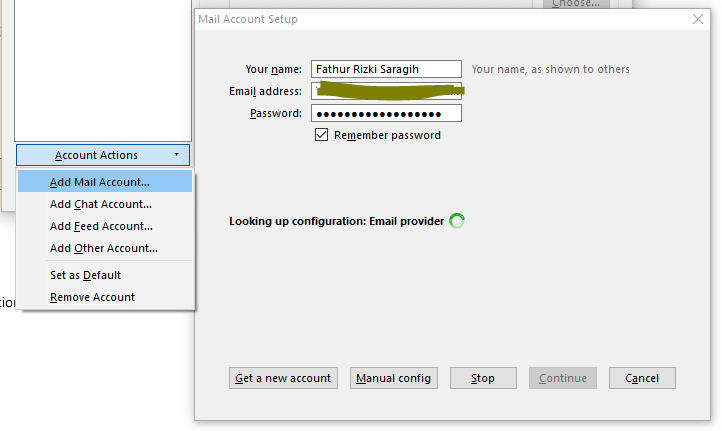Image resolution: width=722 pixels, height=431 pixels.
Task: Expand the Account Actions dropdown
Action: click(x=103, y=155)
